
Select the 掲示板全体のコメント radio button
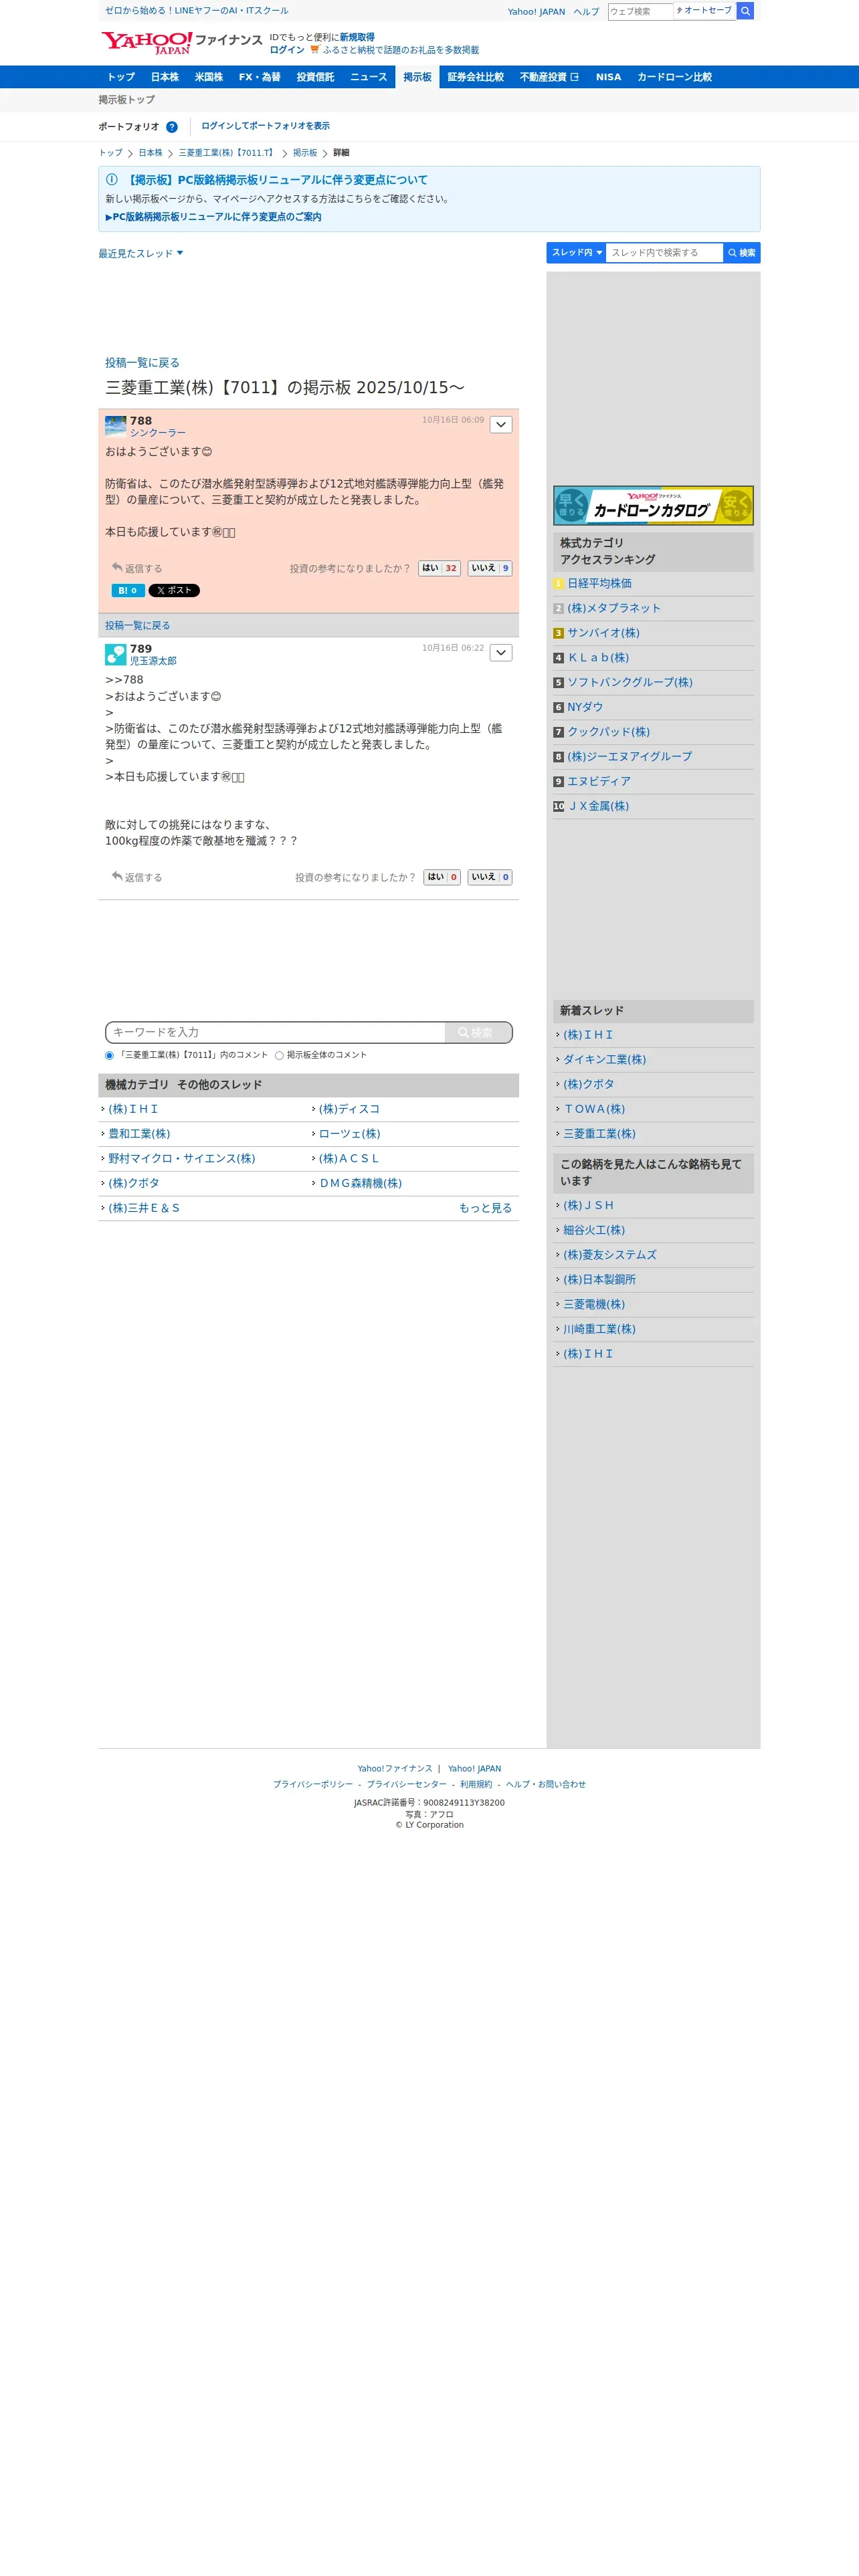click(x=279, y=1056)
